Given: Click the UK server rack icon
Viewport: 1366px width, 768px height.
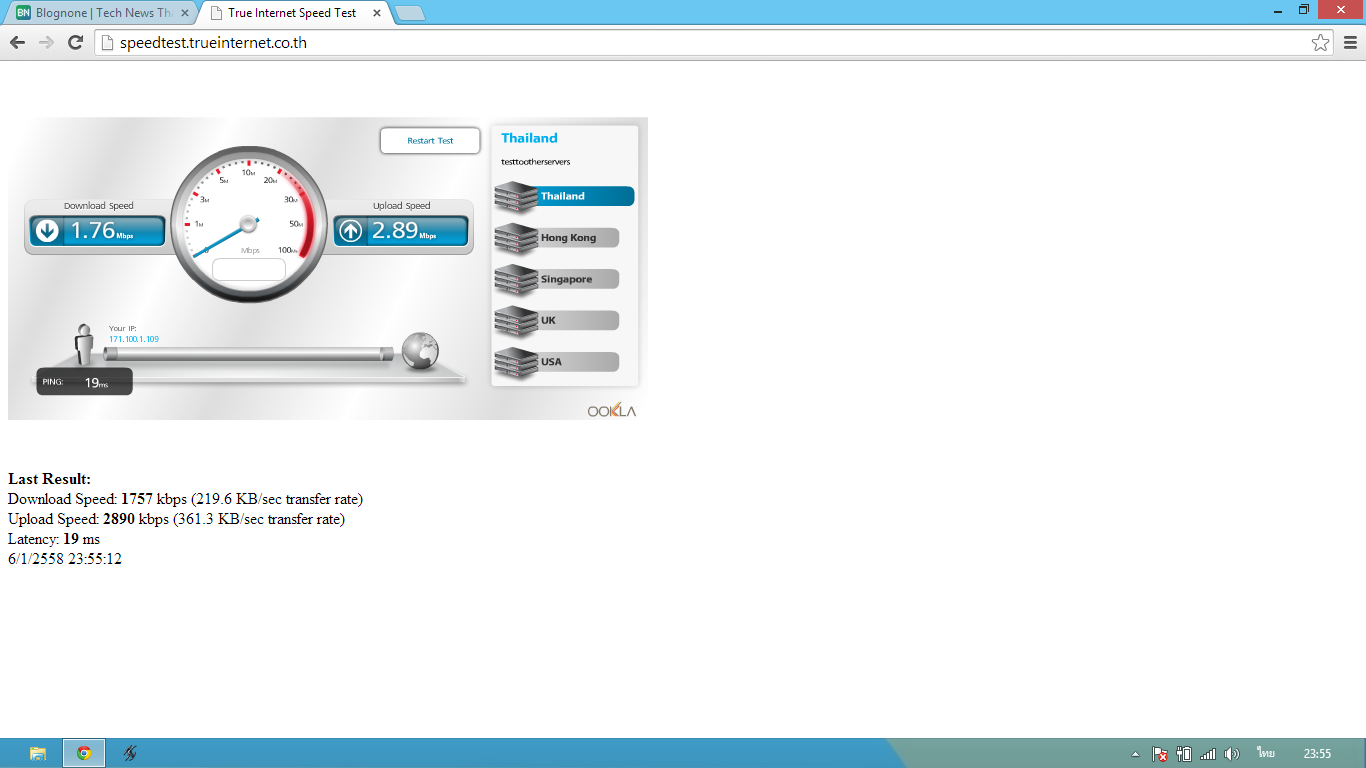Looking at the screenshot, I should [516, 321].
